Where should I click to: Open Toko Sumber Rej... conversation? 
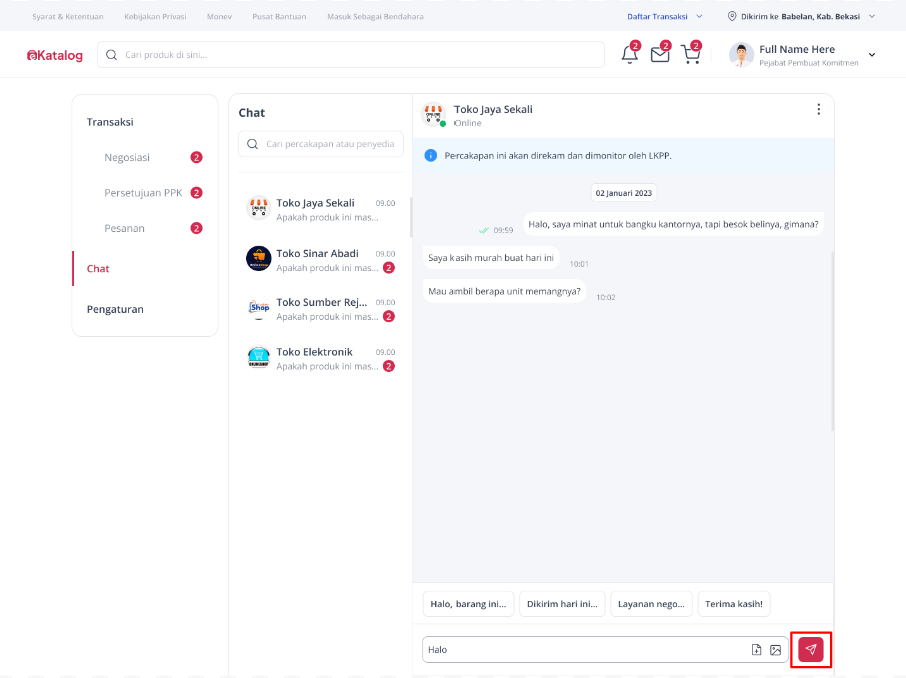click(321, 309)
